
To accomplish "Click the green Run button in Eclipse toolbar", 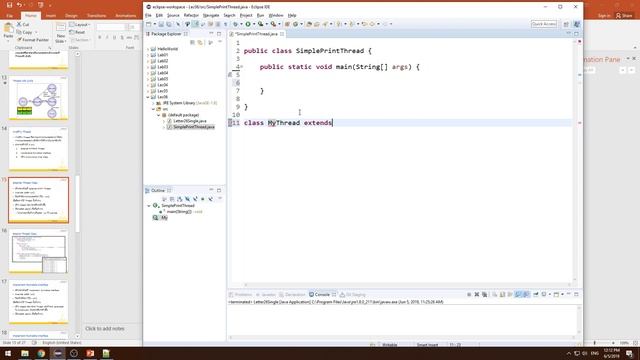I will coord(248,24).
